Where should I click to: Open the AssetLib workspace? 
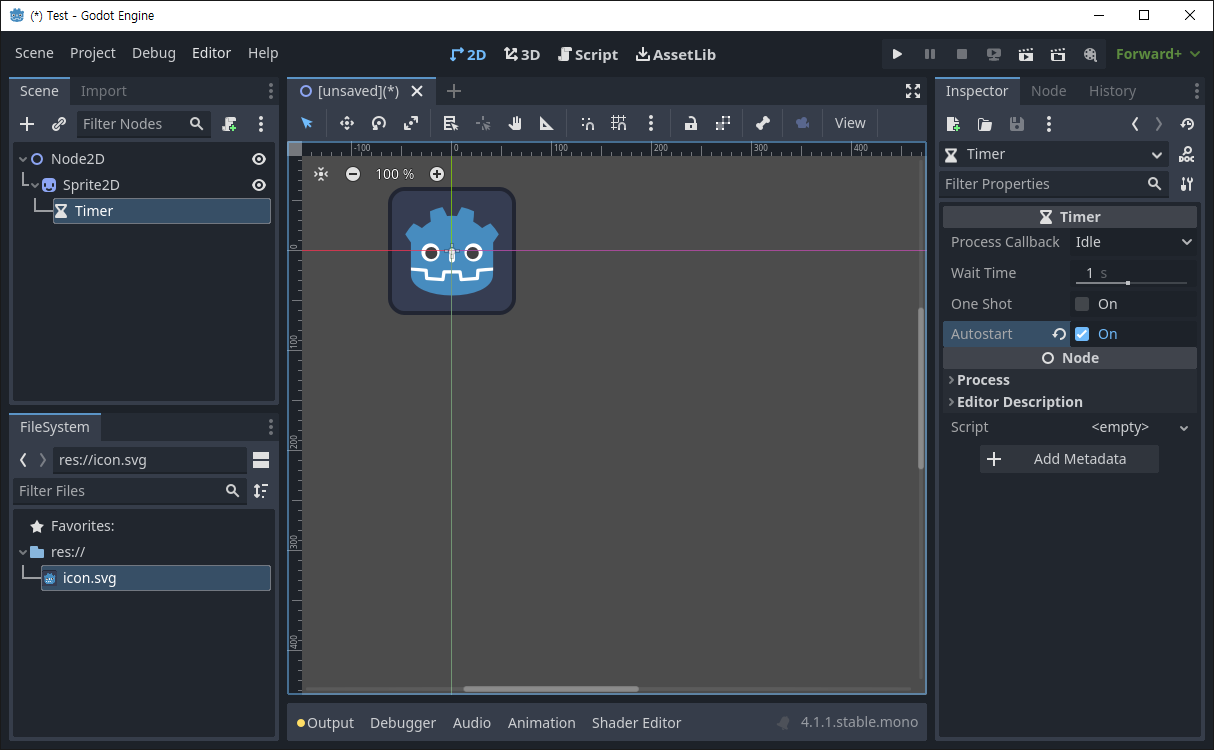[x=676, y=54]
